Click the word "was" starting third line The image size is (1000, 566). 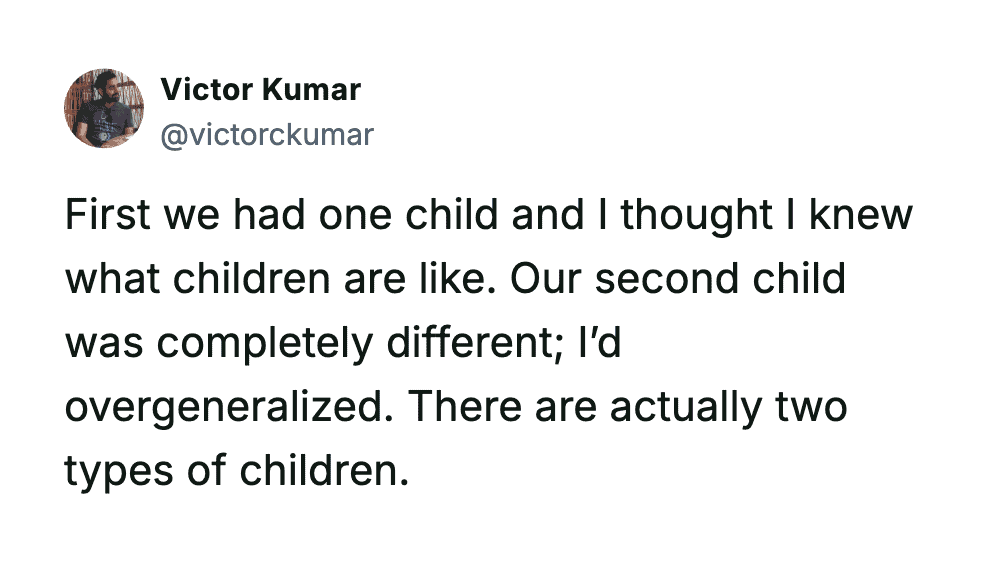coord(105,344)
